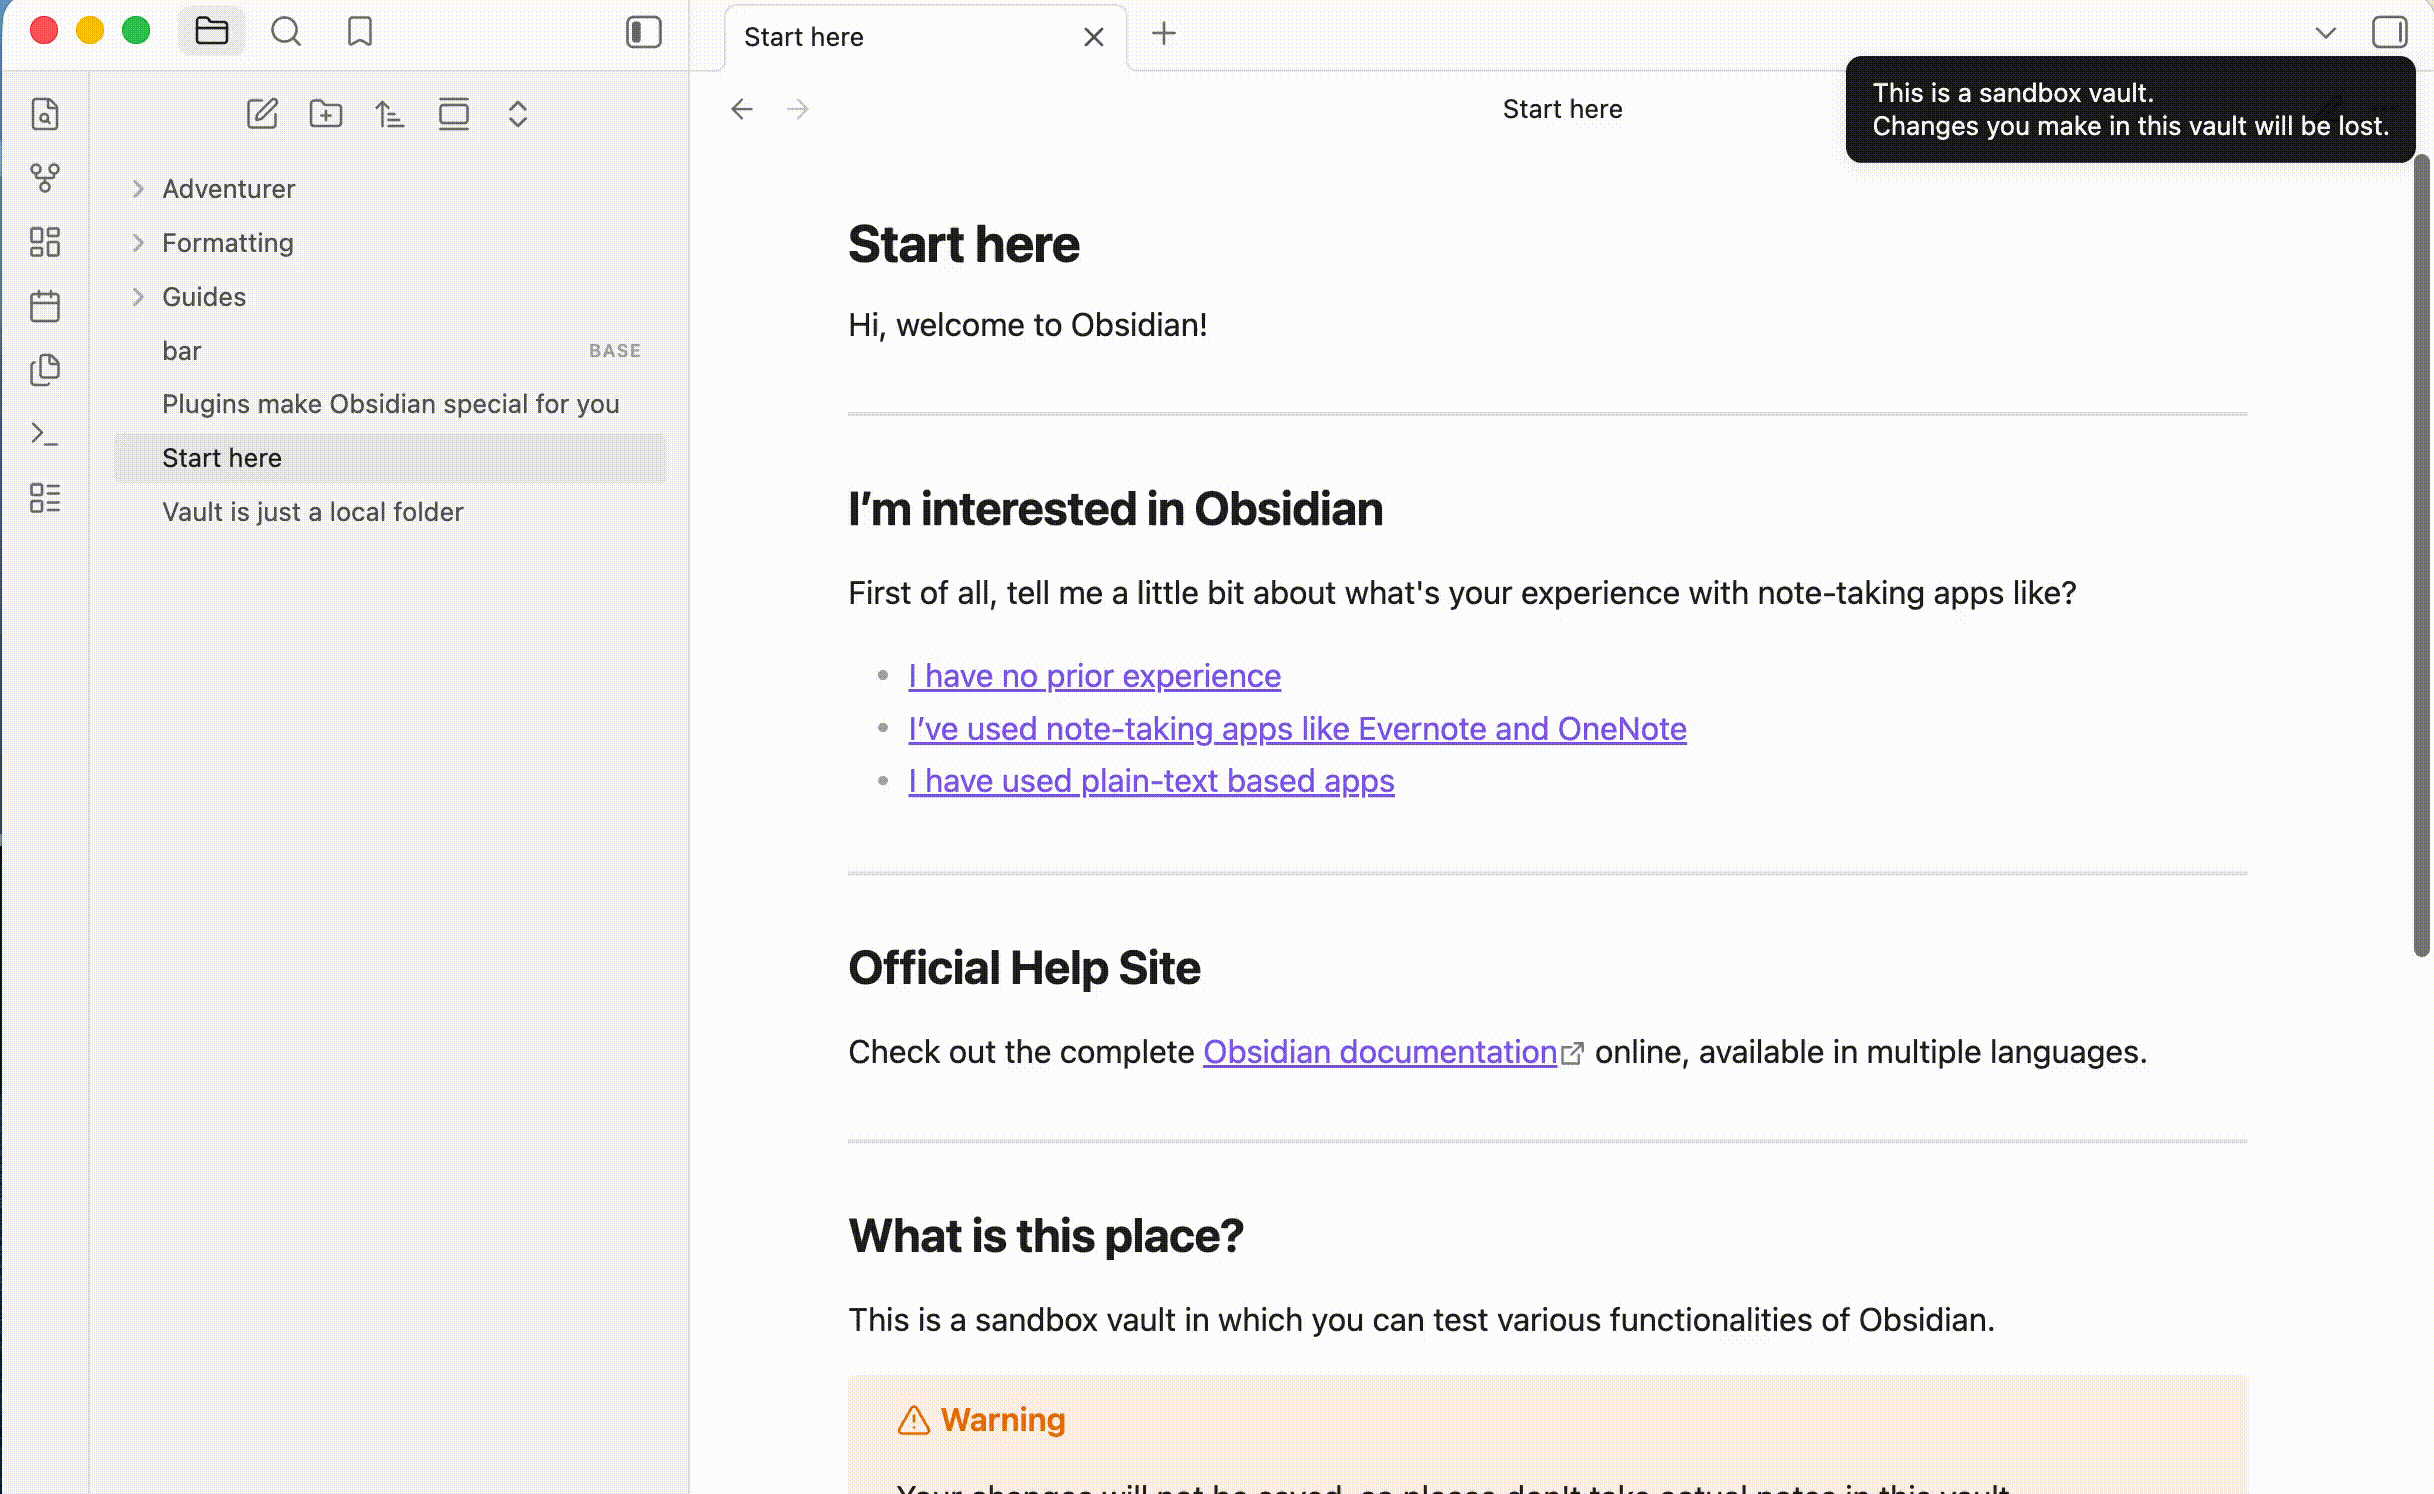
Task: Open 'Plugins make Obsidian special for you' note
Action: click(x=390, y=404)
